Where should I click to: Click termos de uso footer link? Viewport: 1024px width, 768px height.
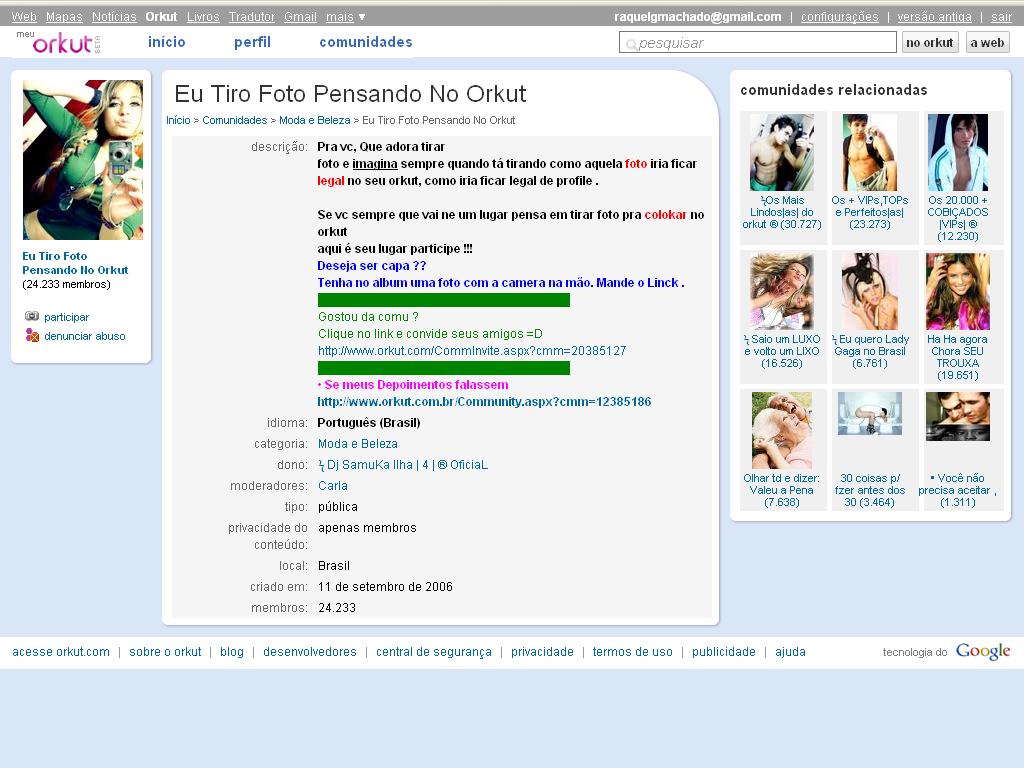(633, 652)
